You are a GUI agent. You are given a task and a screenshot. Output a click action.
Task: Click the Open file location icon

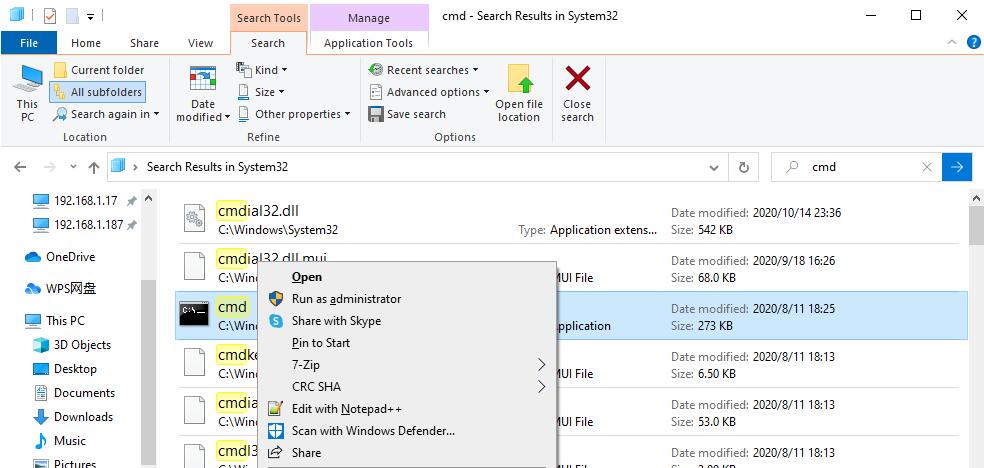(x=519, y=80)
